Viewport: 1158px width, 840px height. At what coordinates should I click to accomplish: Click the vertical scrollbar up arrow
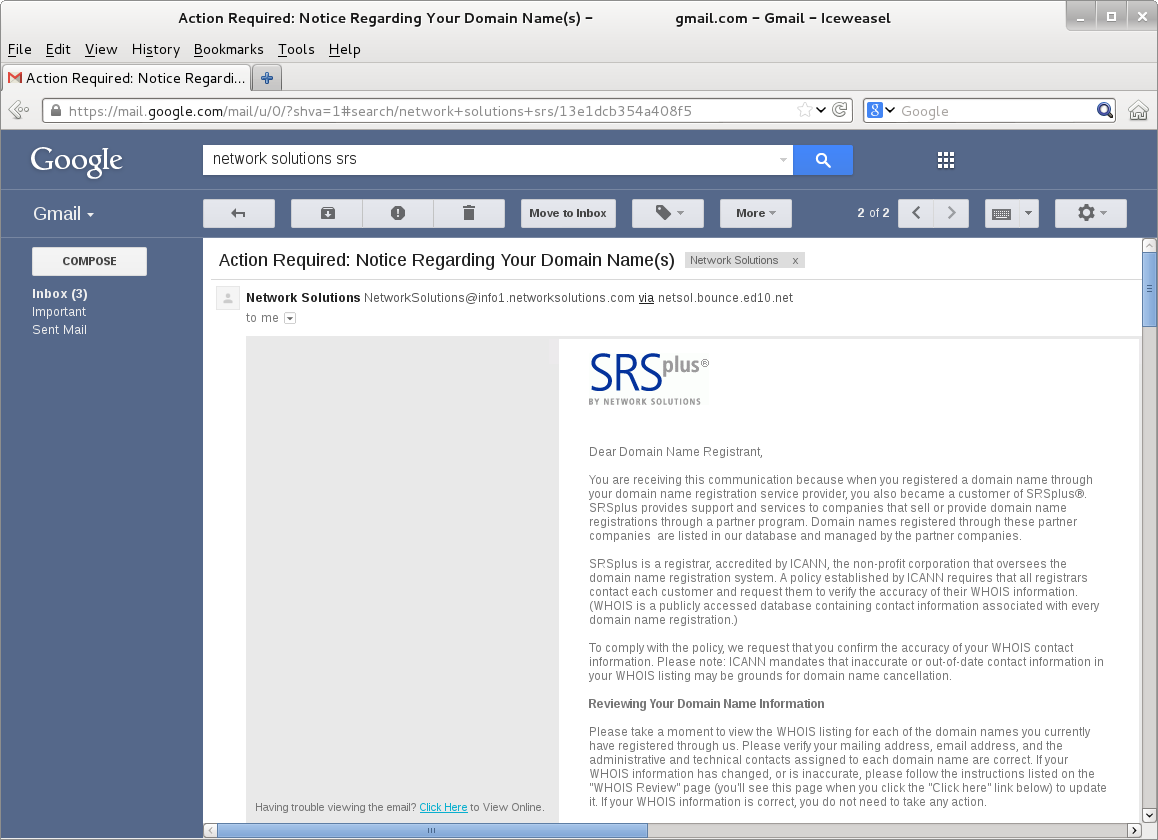click(1149, 245)
